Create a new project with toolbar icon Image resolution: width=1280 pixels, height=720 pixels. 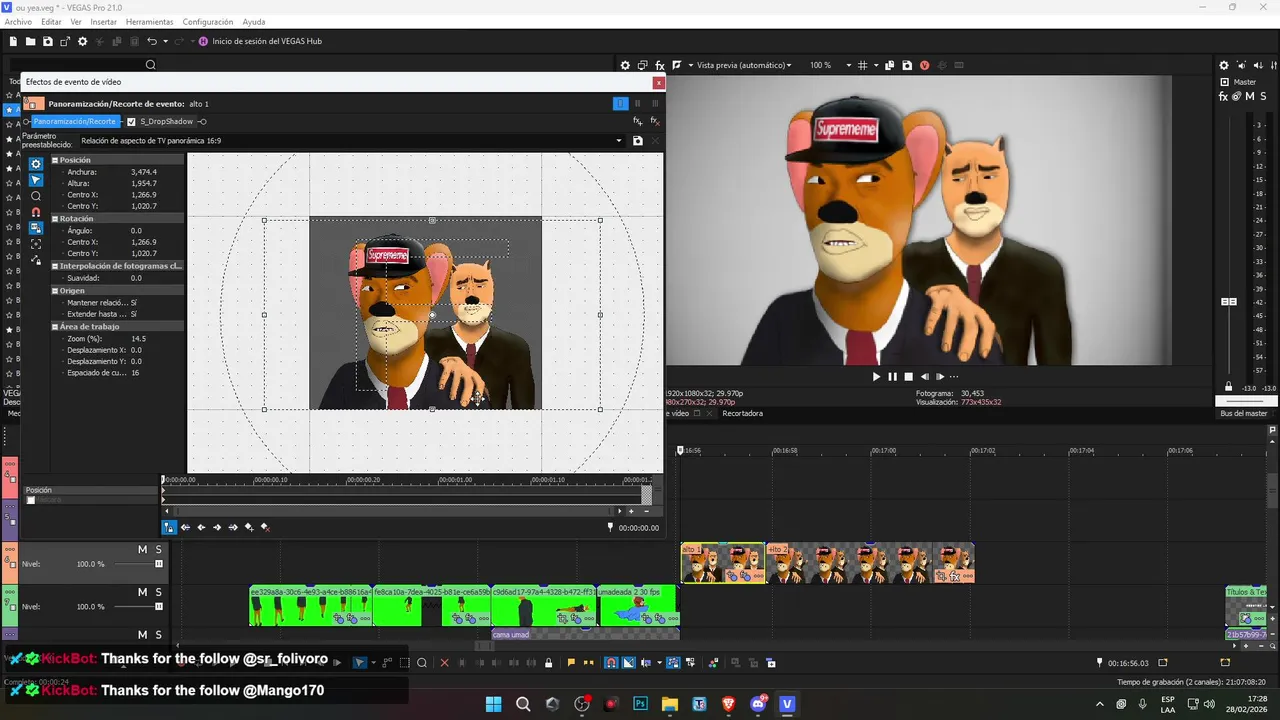(x=14, y=41)
